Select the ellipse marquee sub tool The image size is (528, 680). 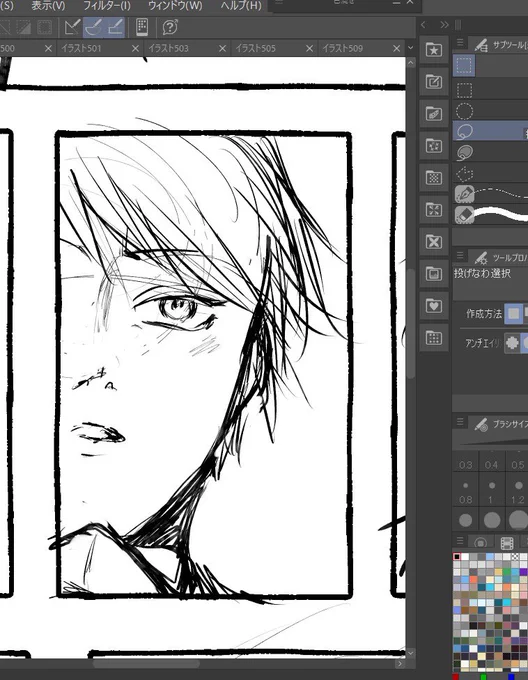pos(490,111)
